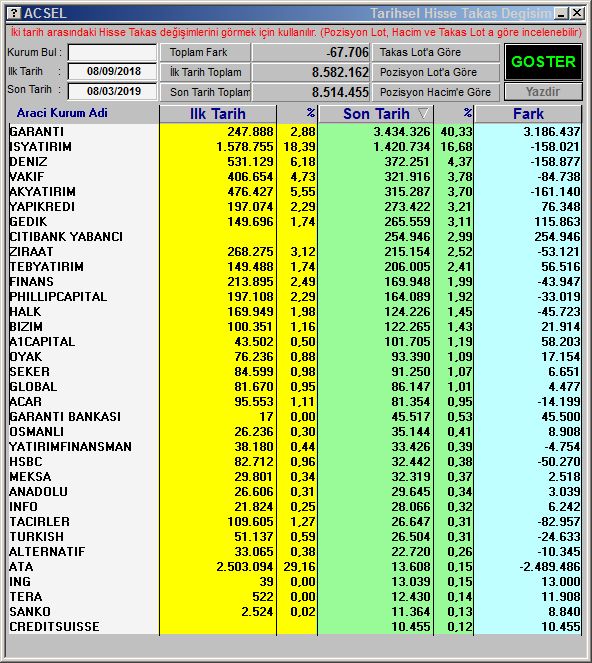Select the YAPIKREDI row name

tap(42, 207)
